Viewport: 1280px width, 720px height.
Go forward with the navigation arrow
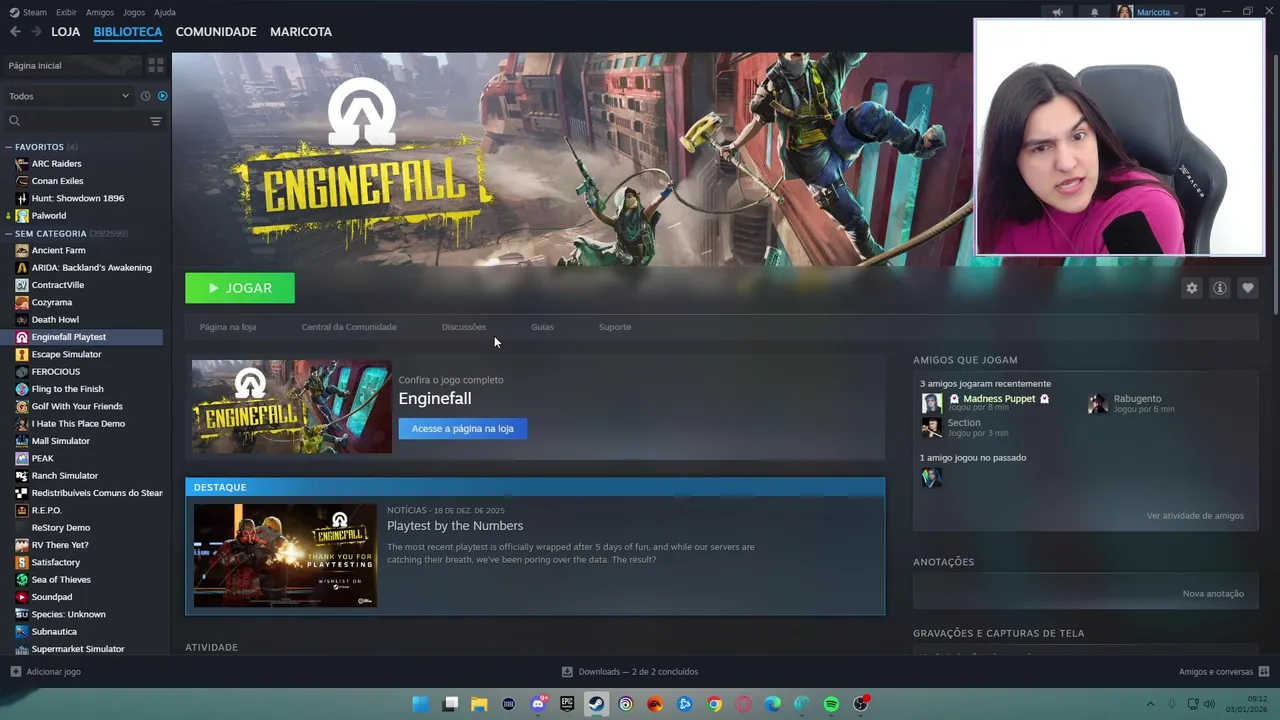36,32
